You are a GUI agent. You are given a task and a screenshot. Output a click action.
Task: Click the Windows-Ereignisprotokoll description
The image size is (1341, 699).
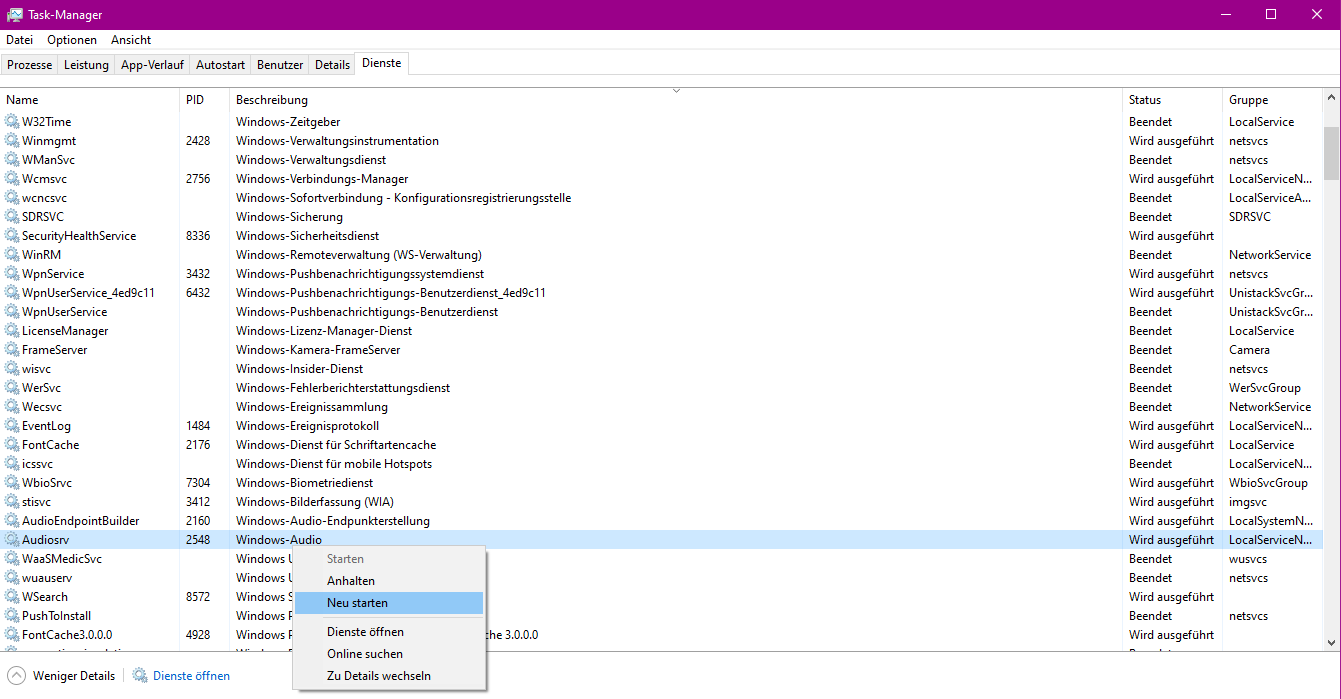point(307,426)
